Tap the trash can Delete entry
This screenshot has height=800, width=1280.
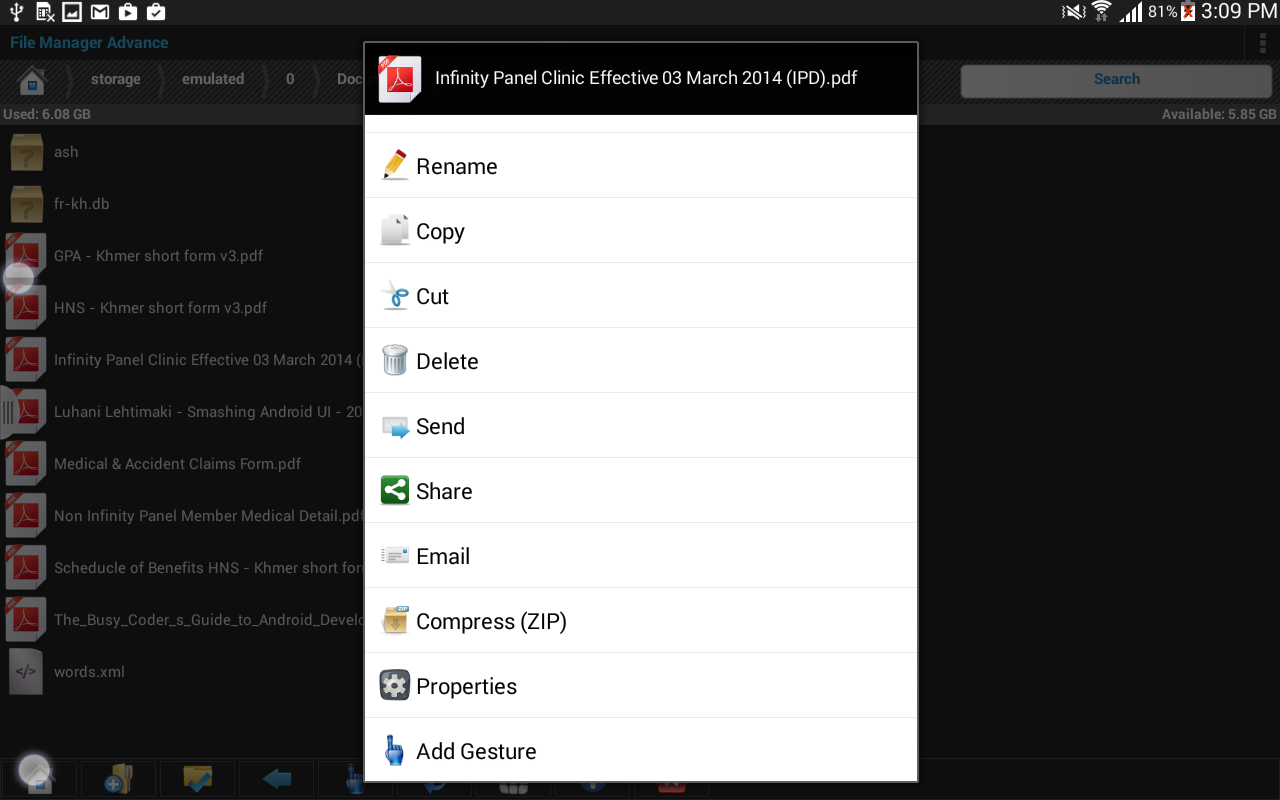(x=641, y=361)
